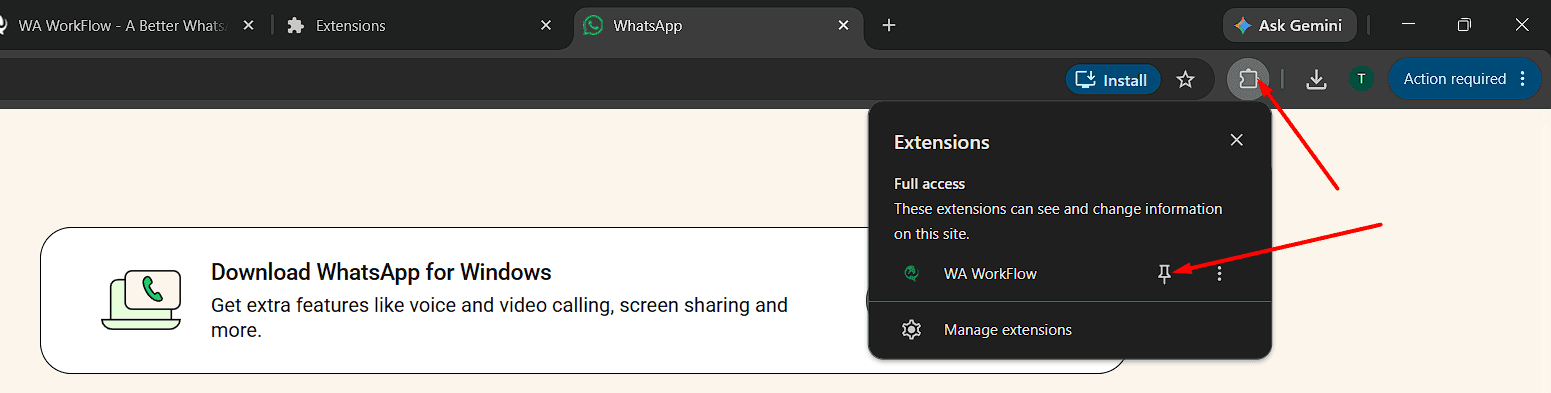1551x393 pixels.
Task: Open the profile avatar T
Action: 1361,79
